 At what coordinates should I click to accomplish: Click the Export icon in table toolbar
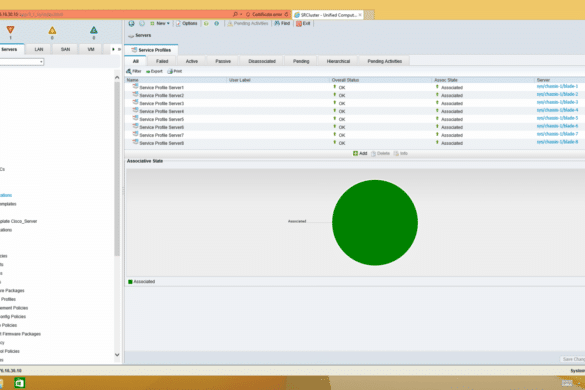[148, 71]
